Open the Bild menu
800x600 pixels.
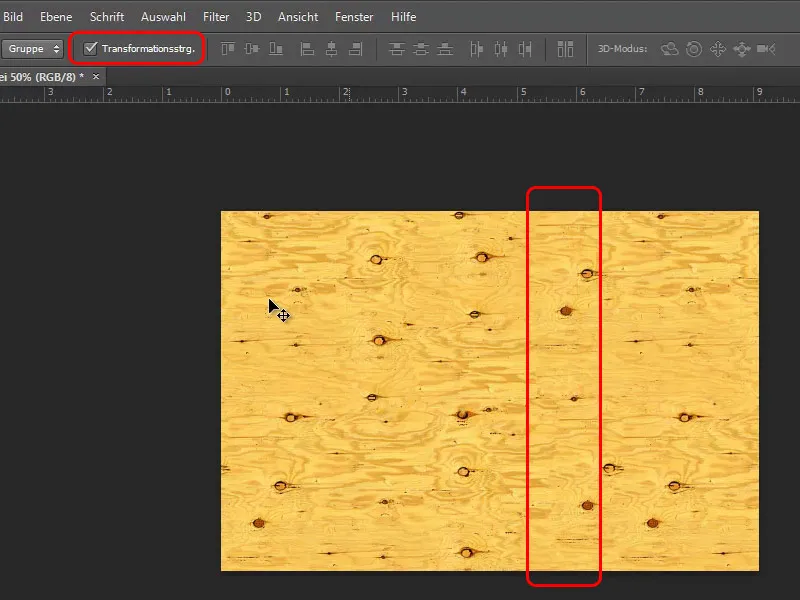pyautogui.click(x=13, y=17)
